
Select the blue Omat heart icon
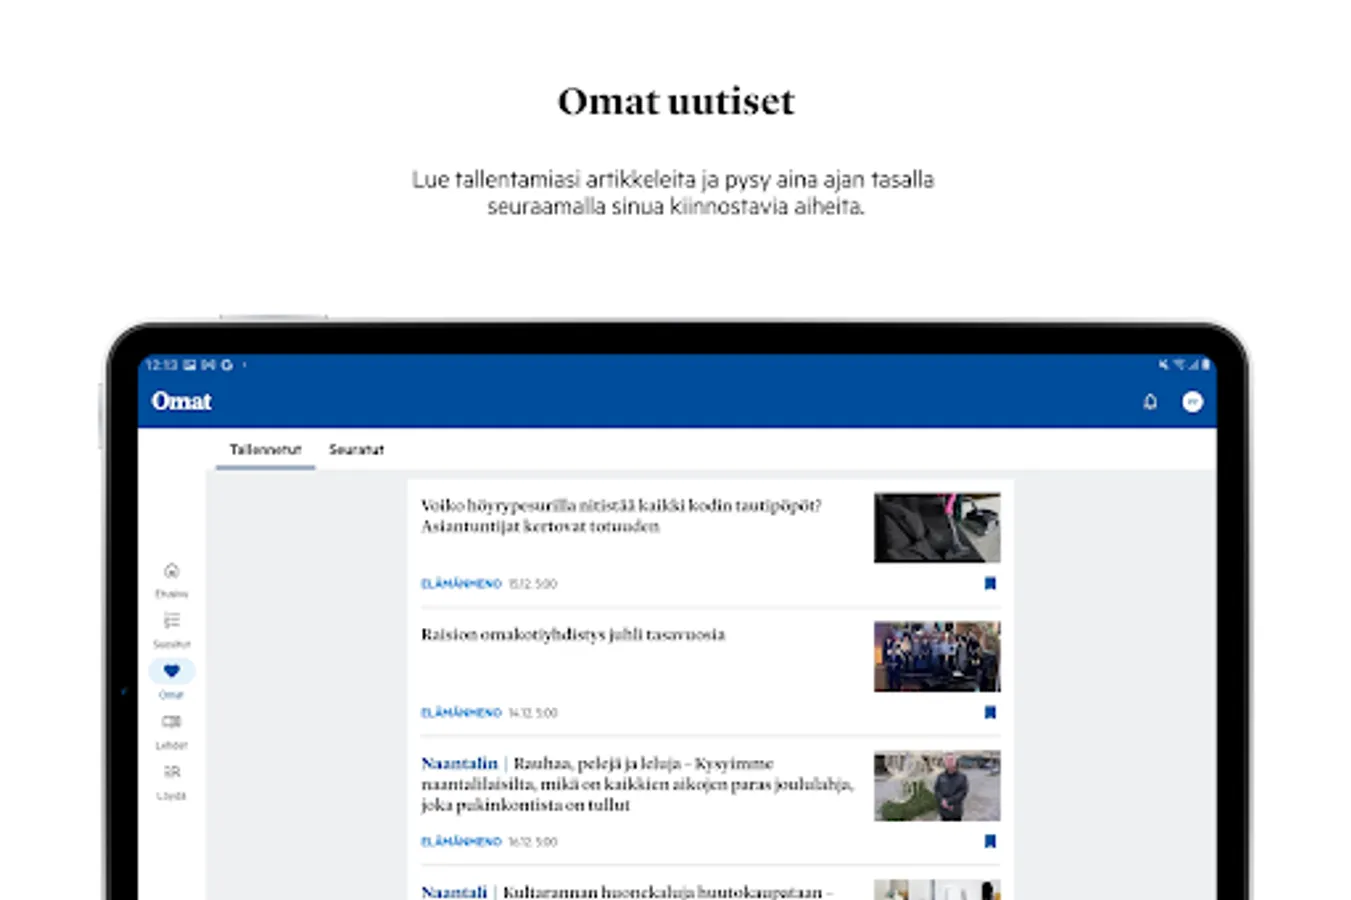tap(171, 671)
